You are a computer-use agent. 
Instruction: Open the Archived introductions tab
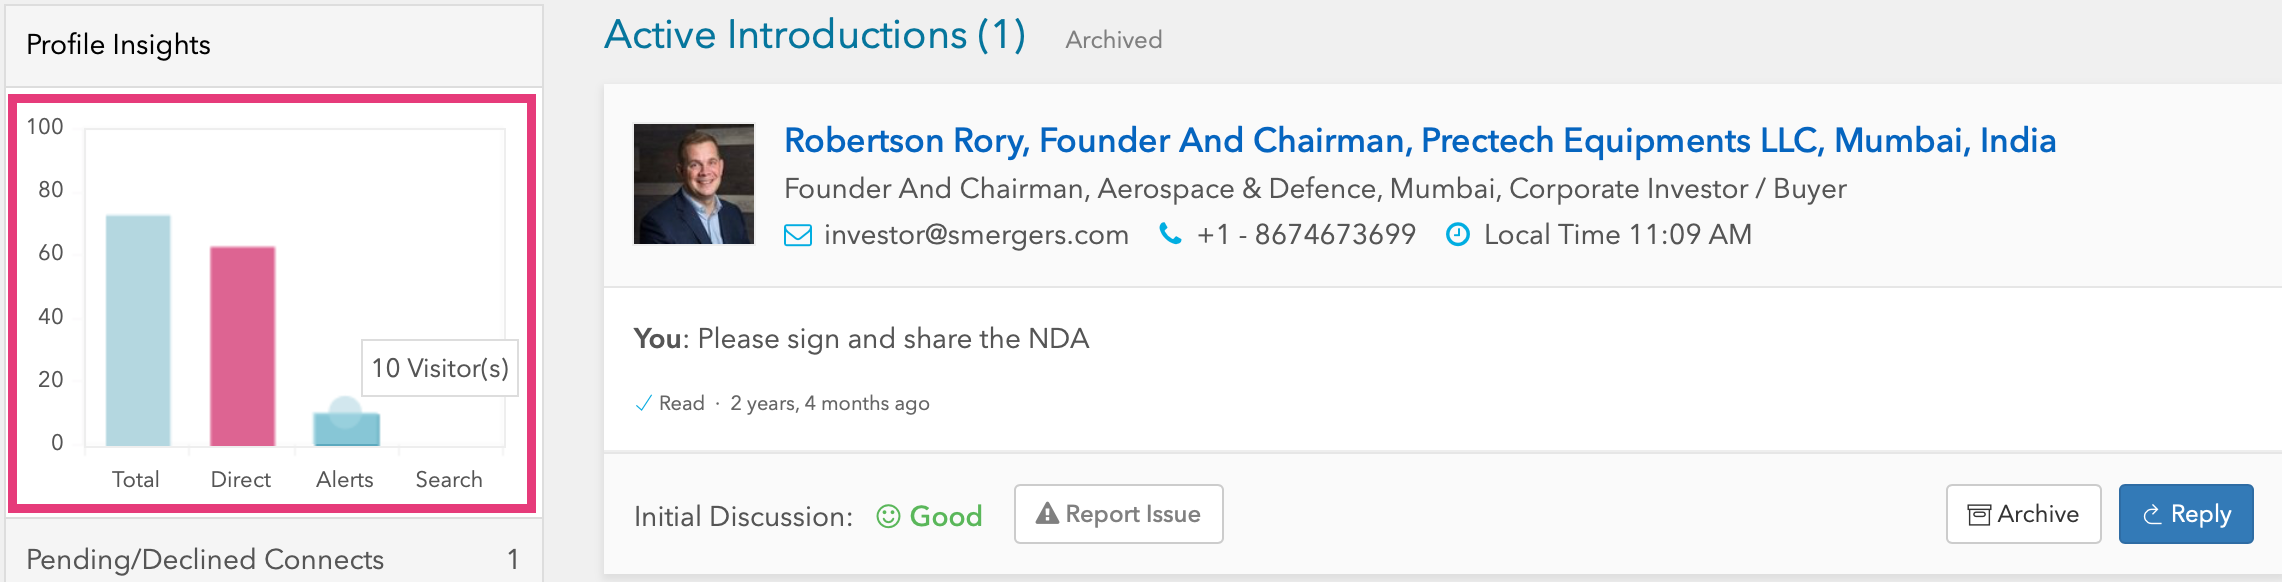tap(1113, 40)
